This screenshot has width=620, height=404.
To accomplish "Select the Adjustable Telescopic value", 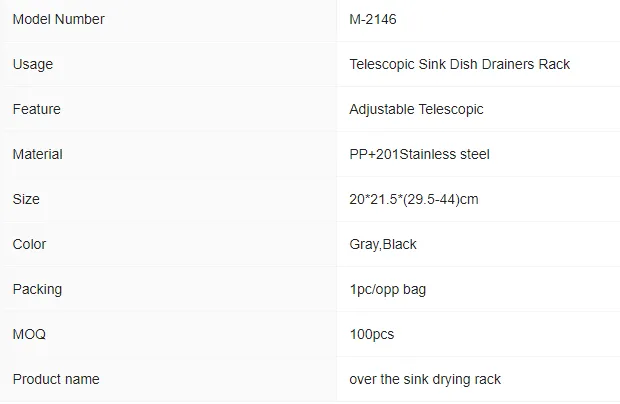I will (x=416, y=109).
